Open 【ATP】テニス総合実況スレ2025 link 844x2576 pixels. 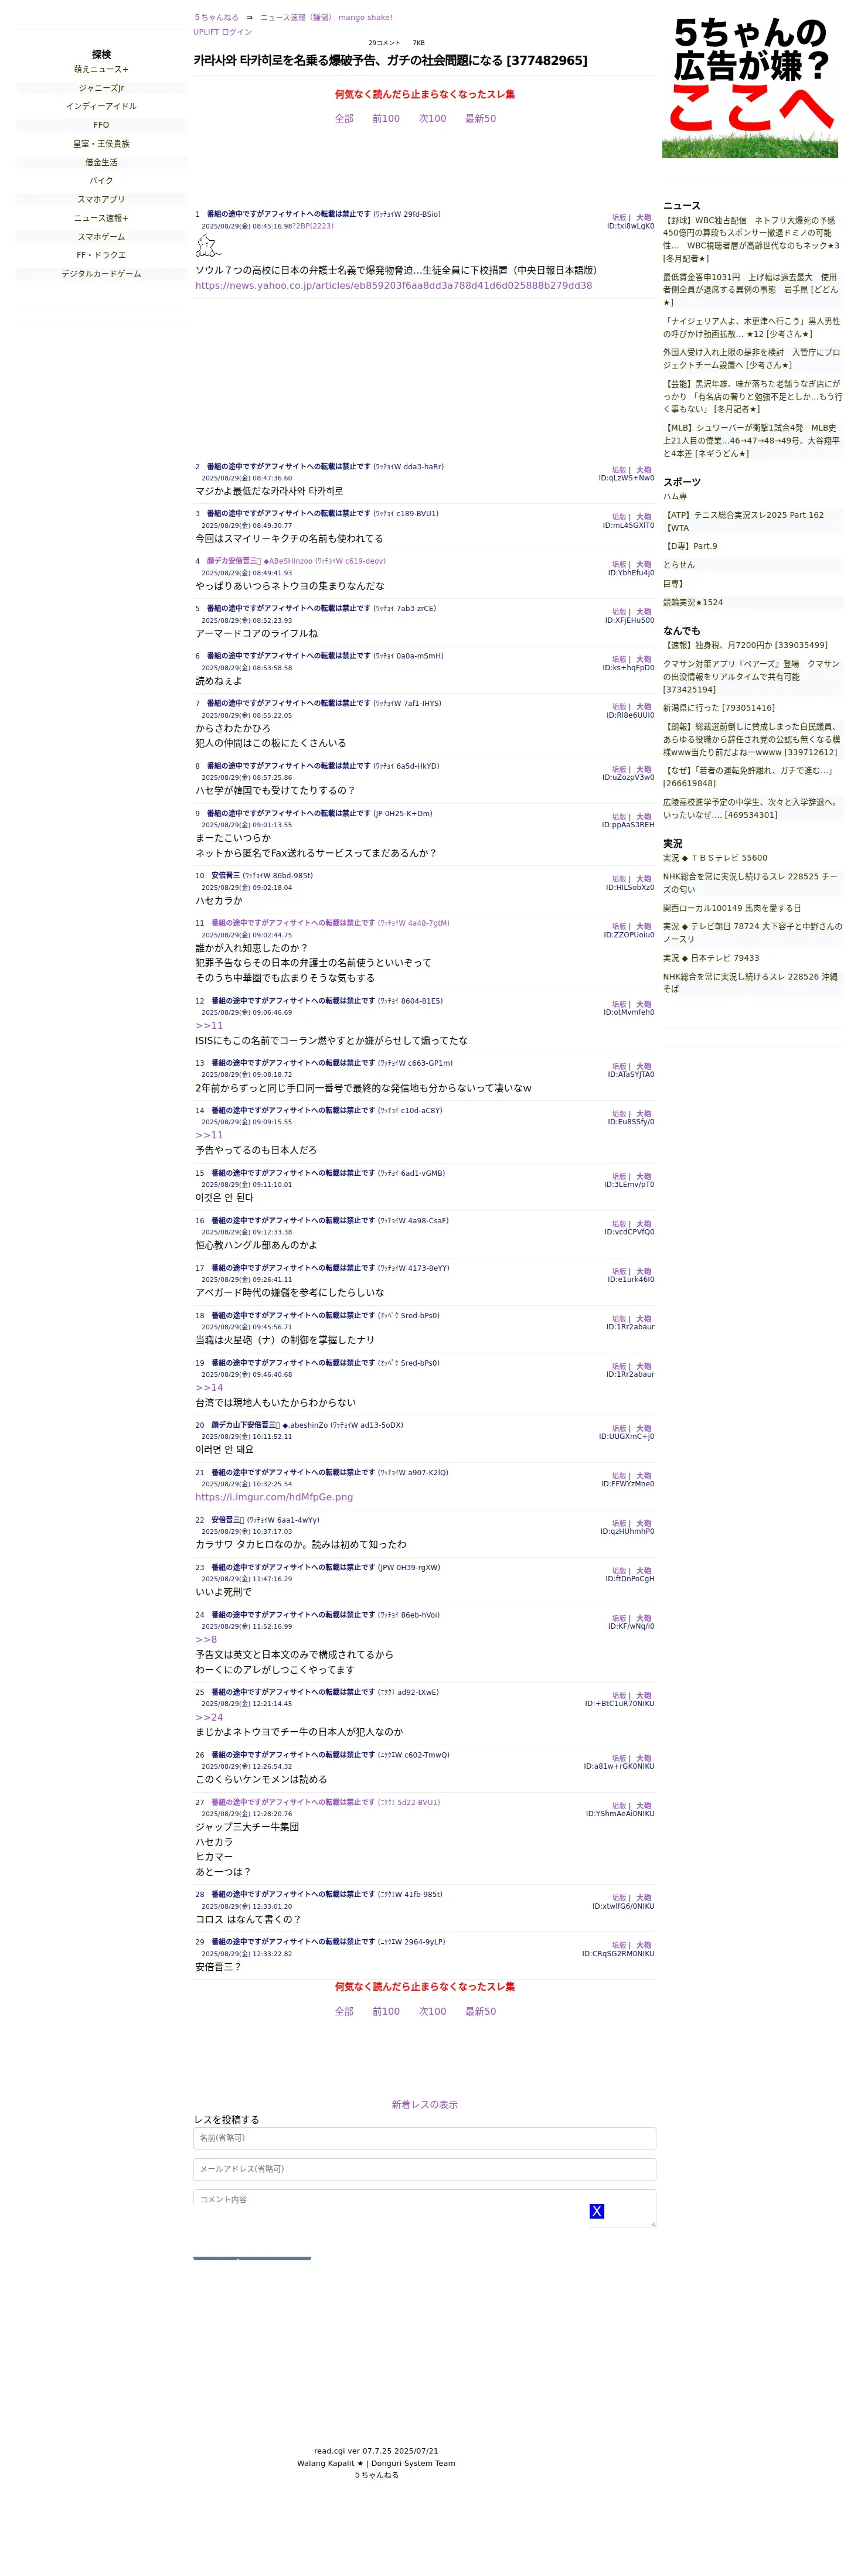[744, 521]
